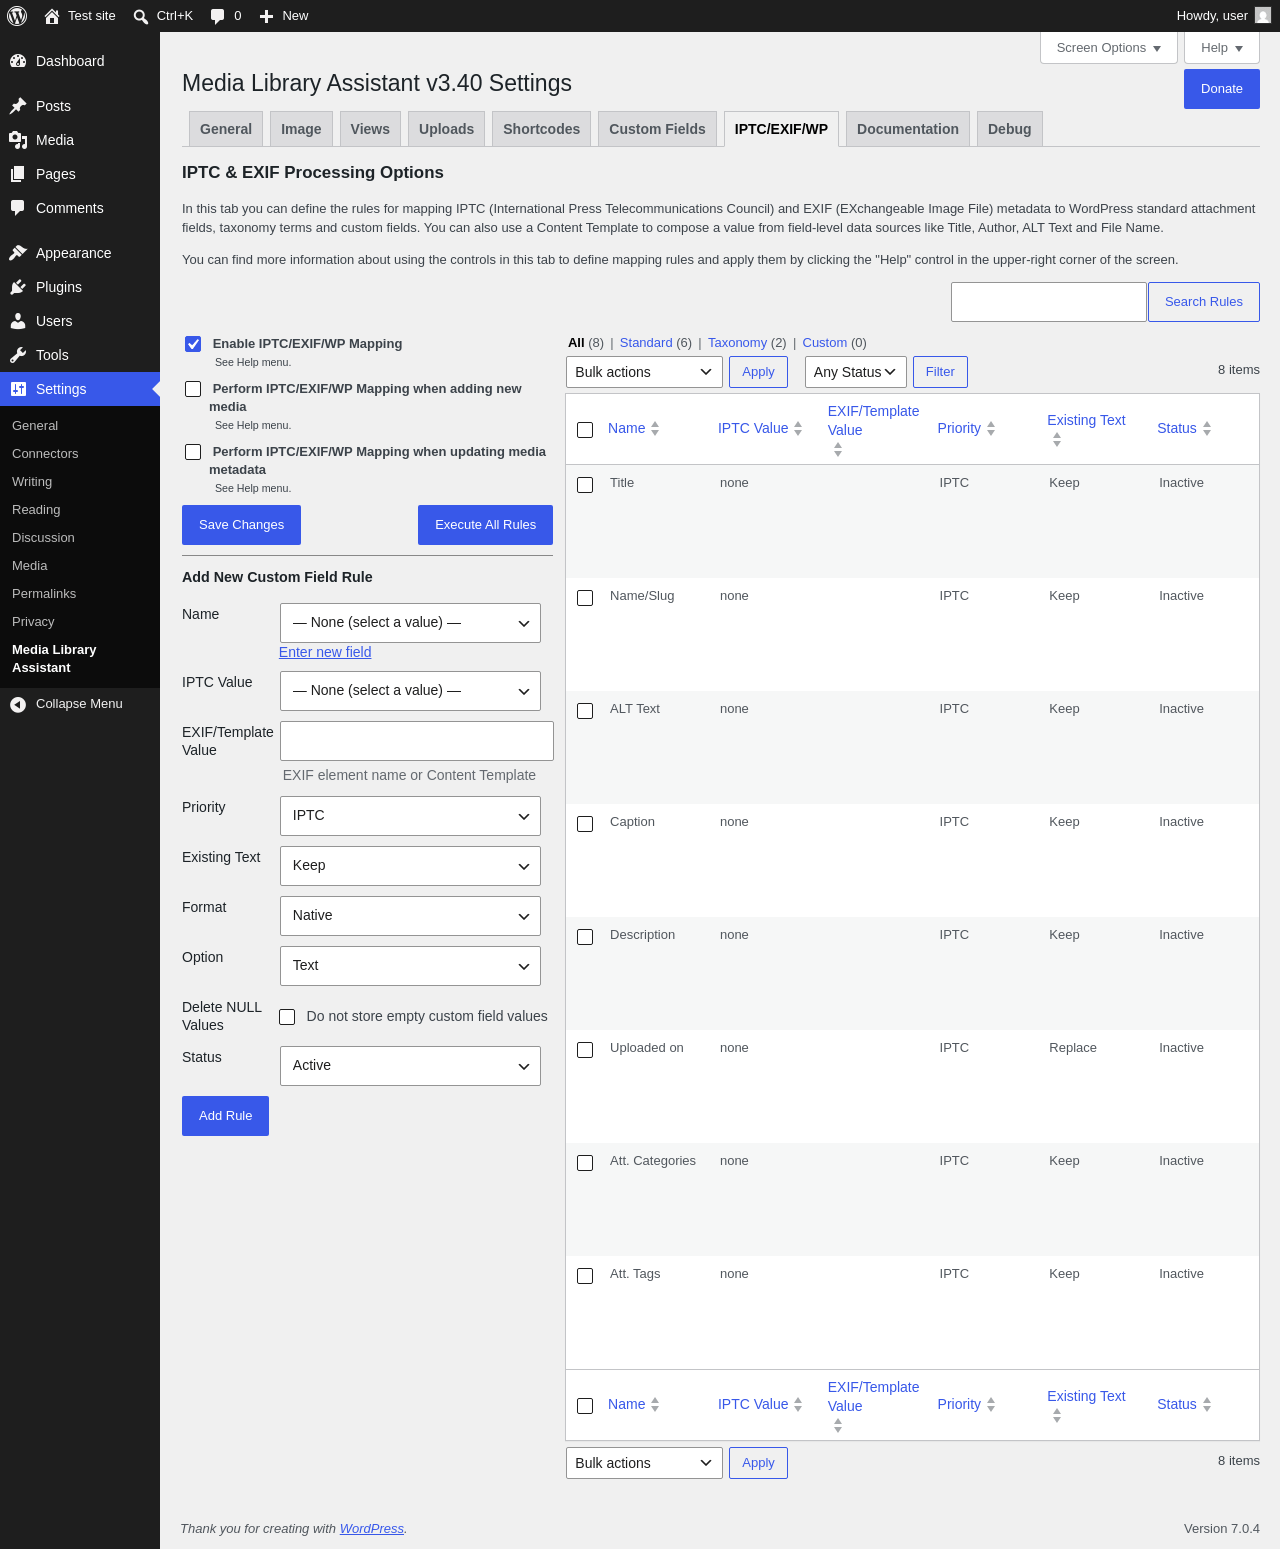Sort by Existing Text header sort arrows
The width and height of the screenshot is (1280, 1549).
pyautogui.click(x=1057, y=439)
